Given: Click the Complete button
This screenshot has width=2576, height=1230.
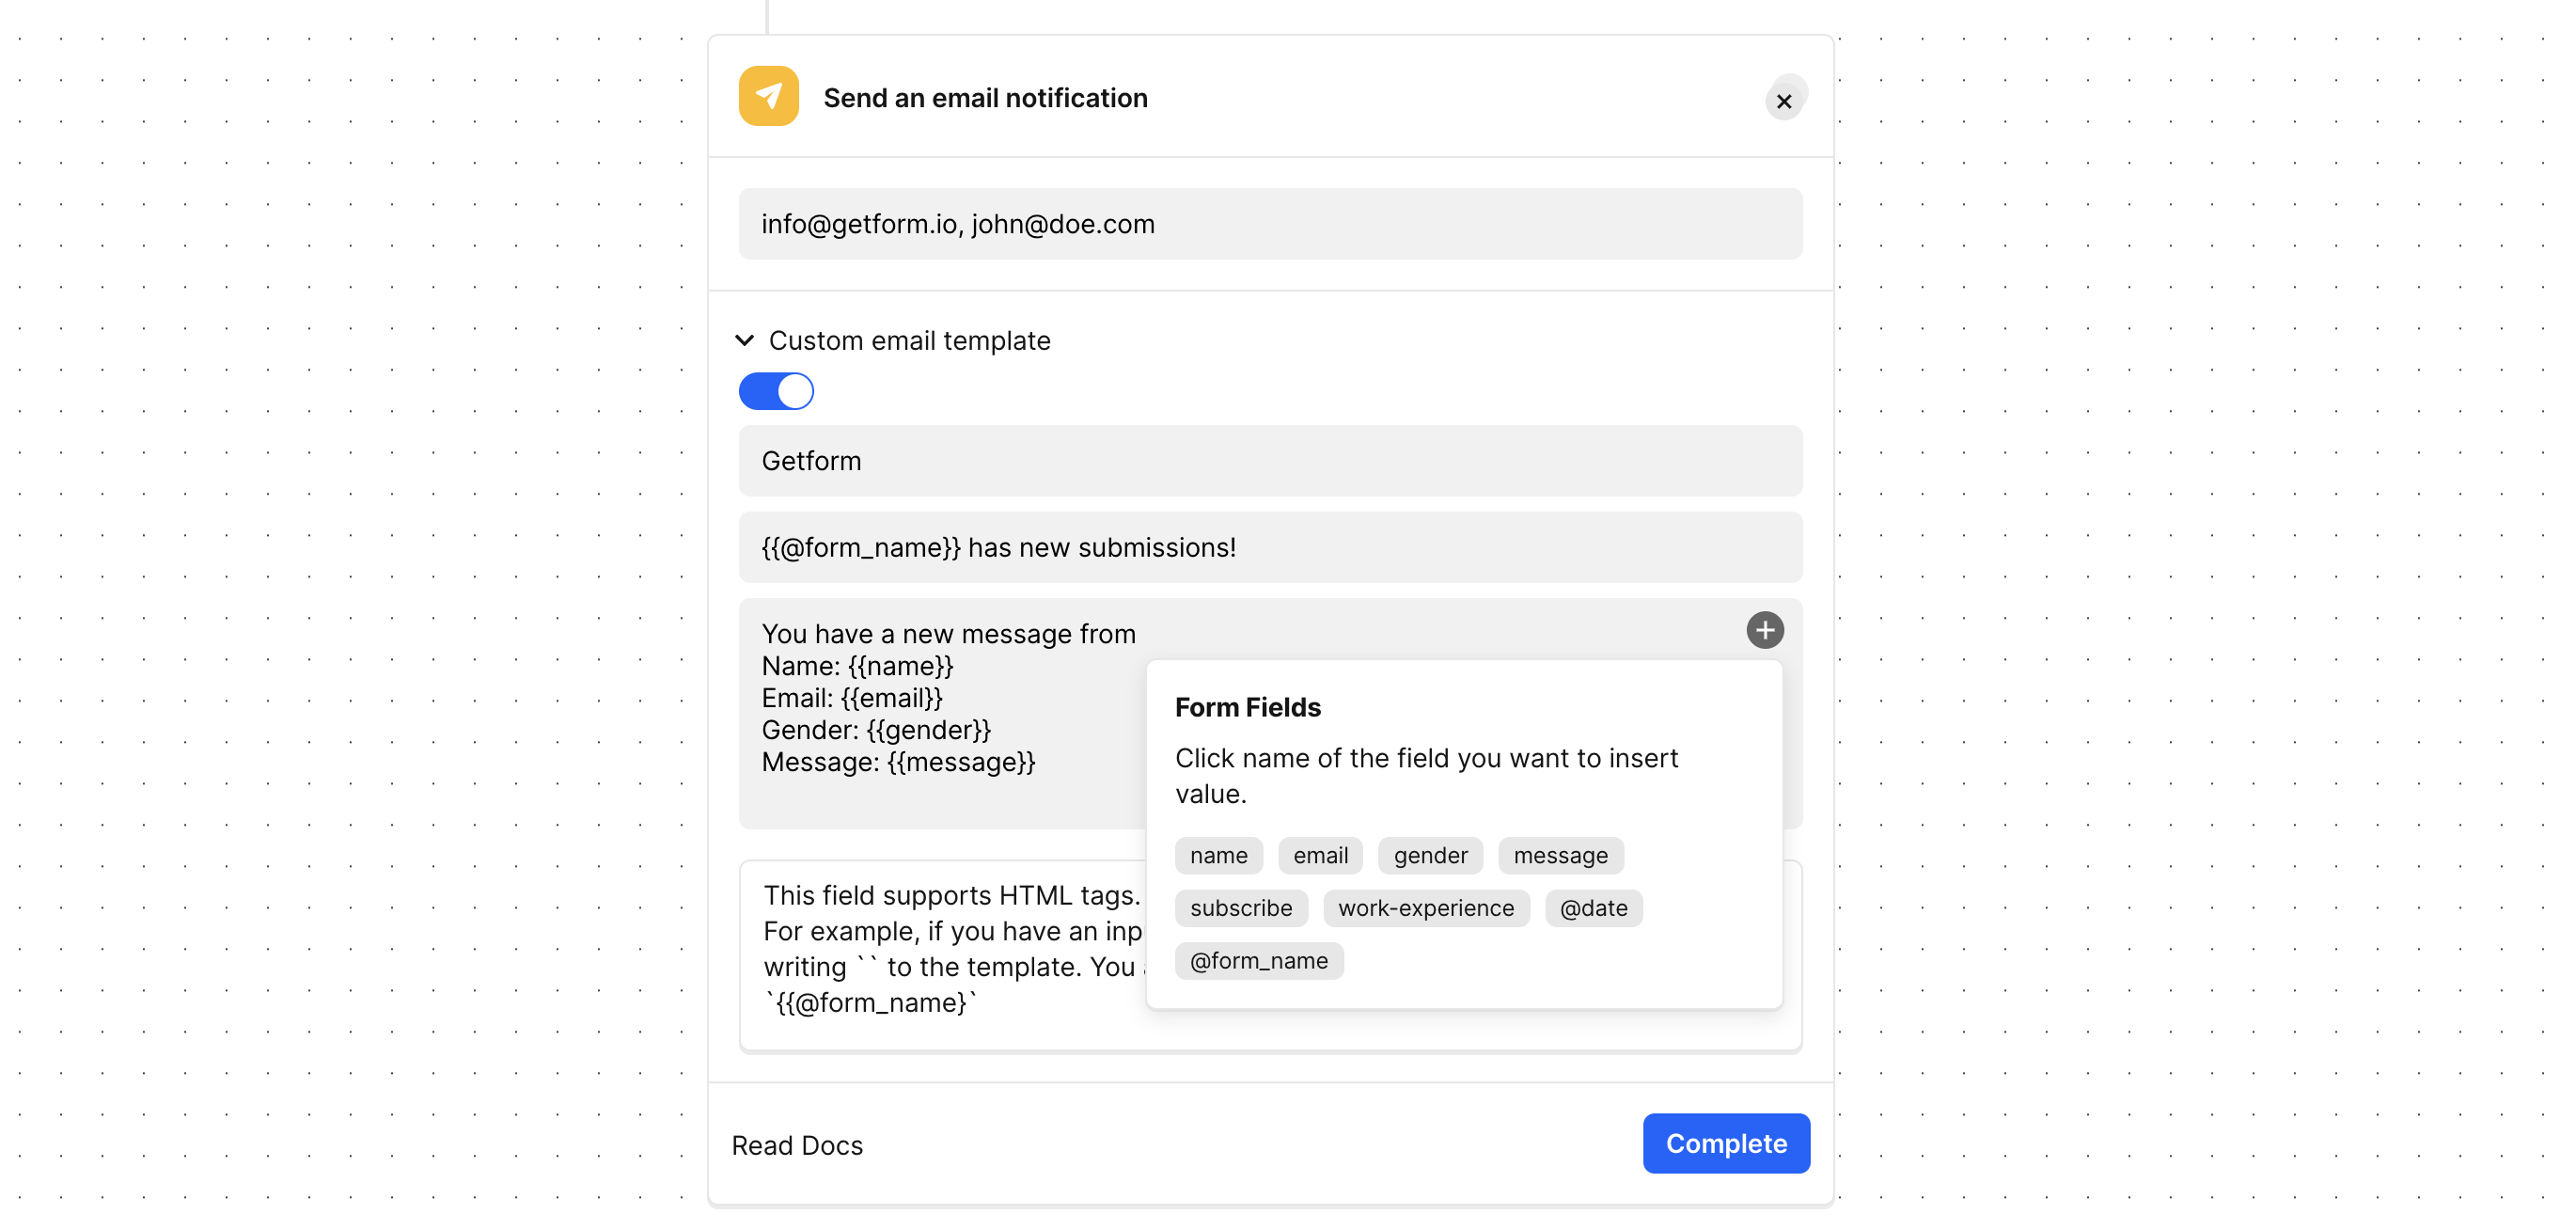Looking at the screenshot, I should [1725, 1142].
